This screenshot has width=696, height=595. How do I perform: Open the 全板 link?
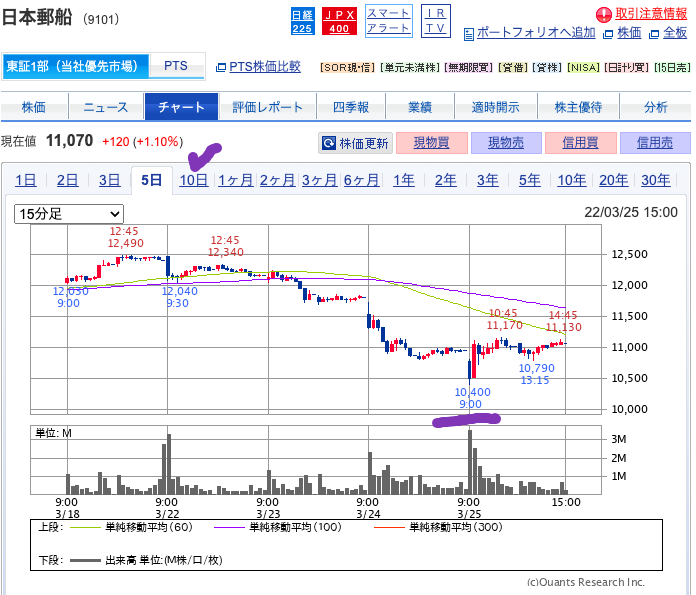tap(675, 33)
